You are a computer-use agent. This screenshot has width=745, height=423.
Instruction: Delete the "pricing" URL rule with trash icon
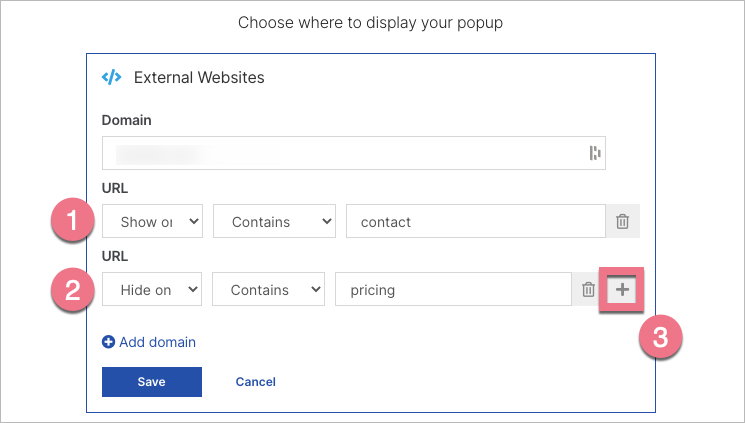tap(588, 290)
